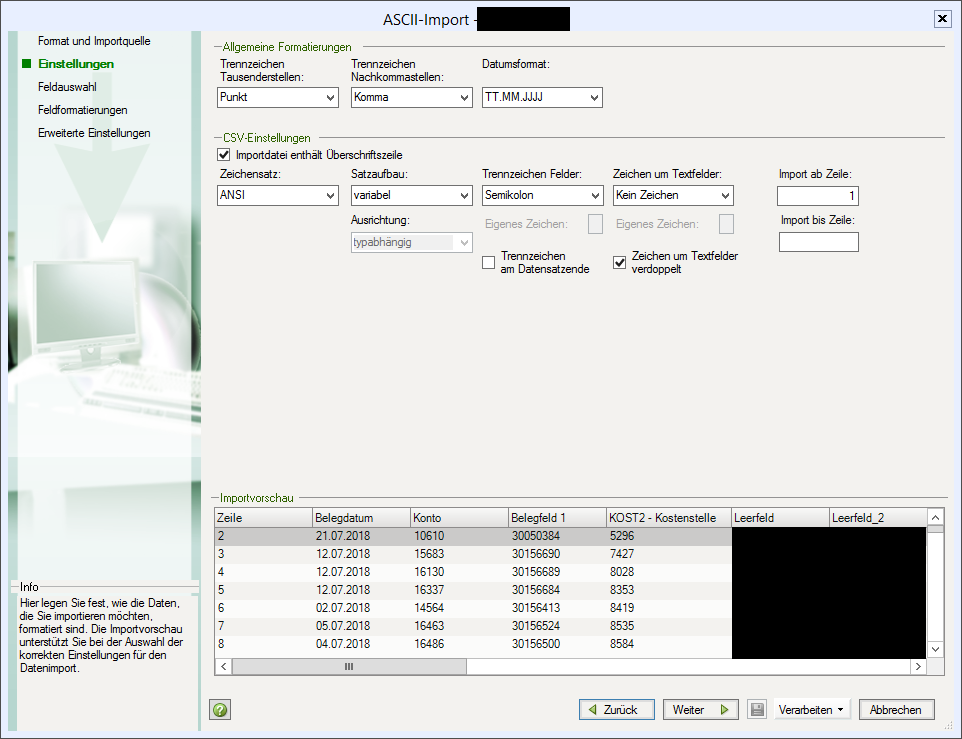962x739 pixels.
Task: Go to 'Feldformatierungen' step
Action: [x=82, y=110]
